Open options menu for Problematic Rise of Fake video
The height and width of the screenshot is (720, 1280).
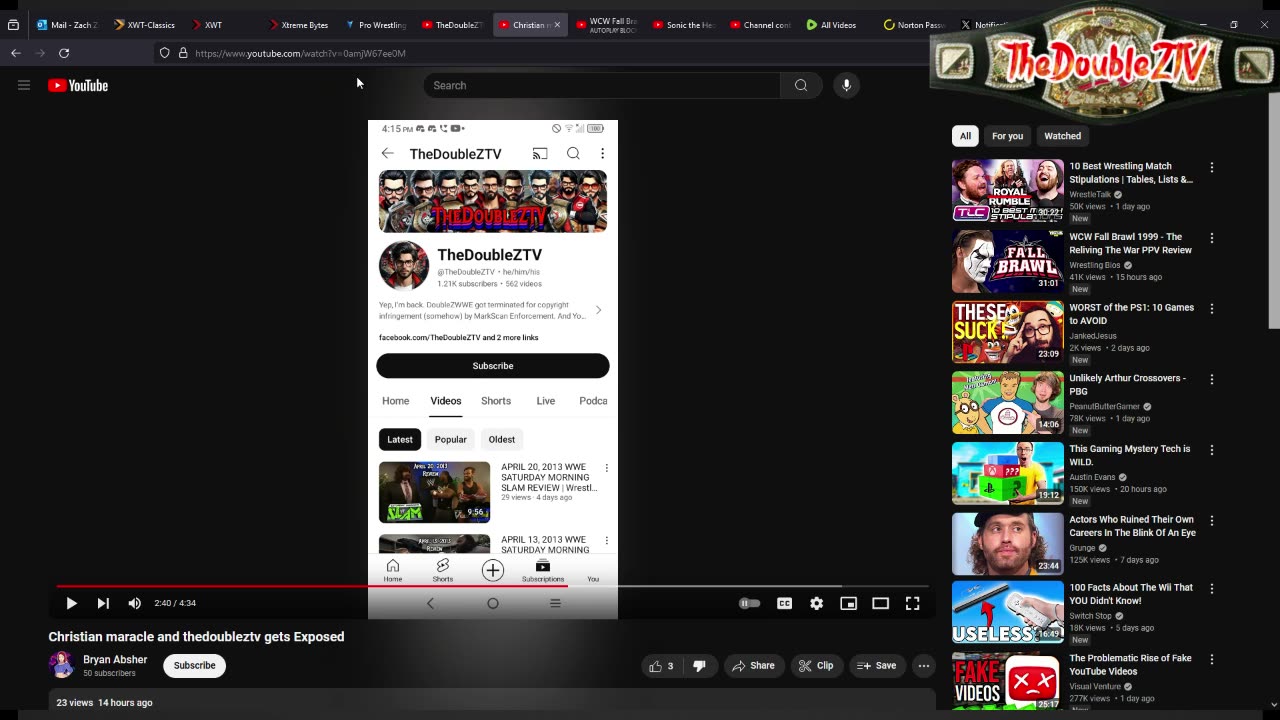tap(1212, 660)
